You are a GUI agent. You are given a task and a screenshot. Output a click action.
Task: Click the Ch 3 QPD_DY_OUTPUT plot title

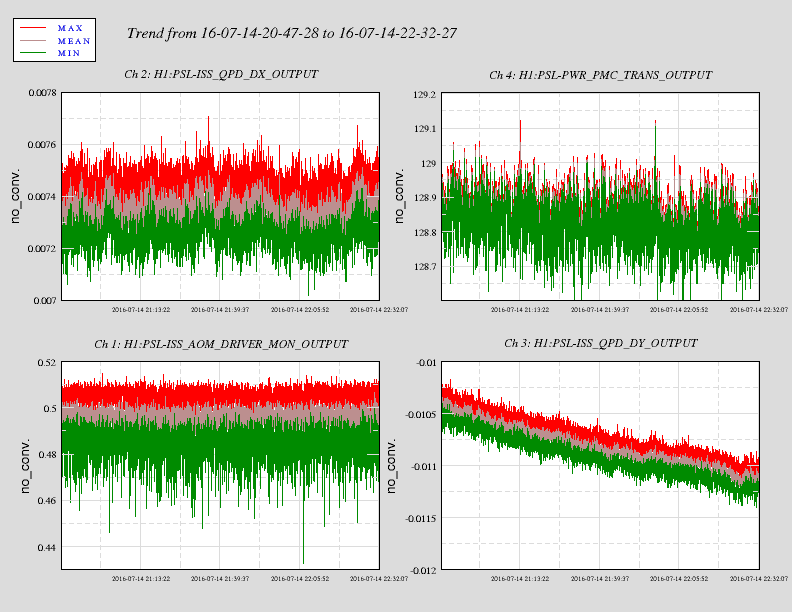(x=601, y=343)
